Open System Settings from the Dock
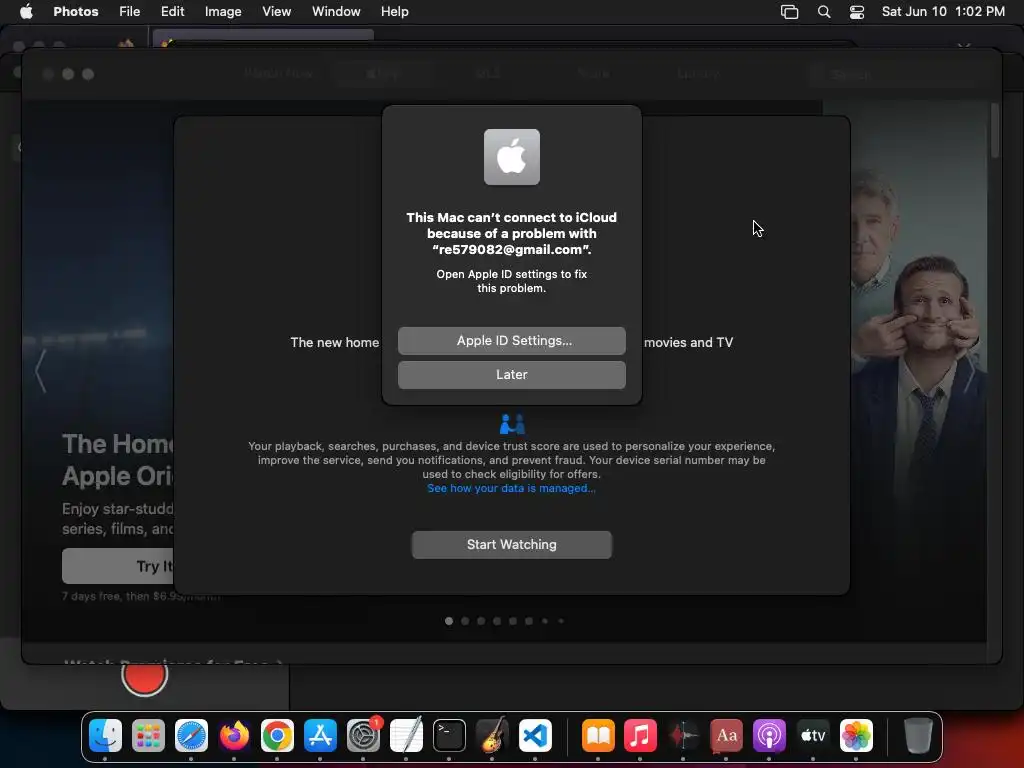Screen dimensions: 1024x768 click(x=363, y=736)
